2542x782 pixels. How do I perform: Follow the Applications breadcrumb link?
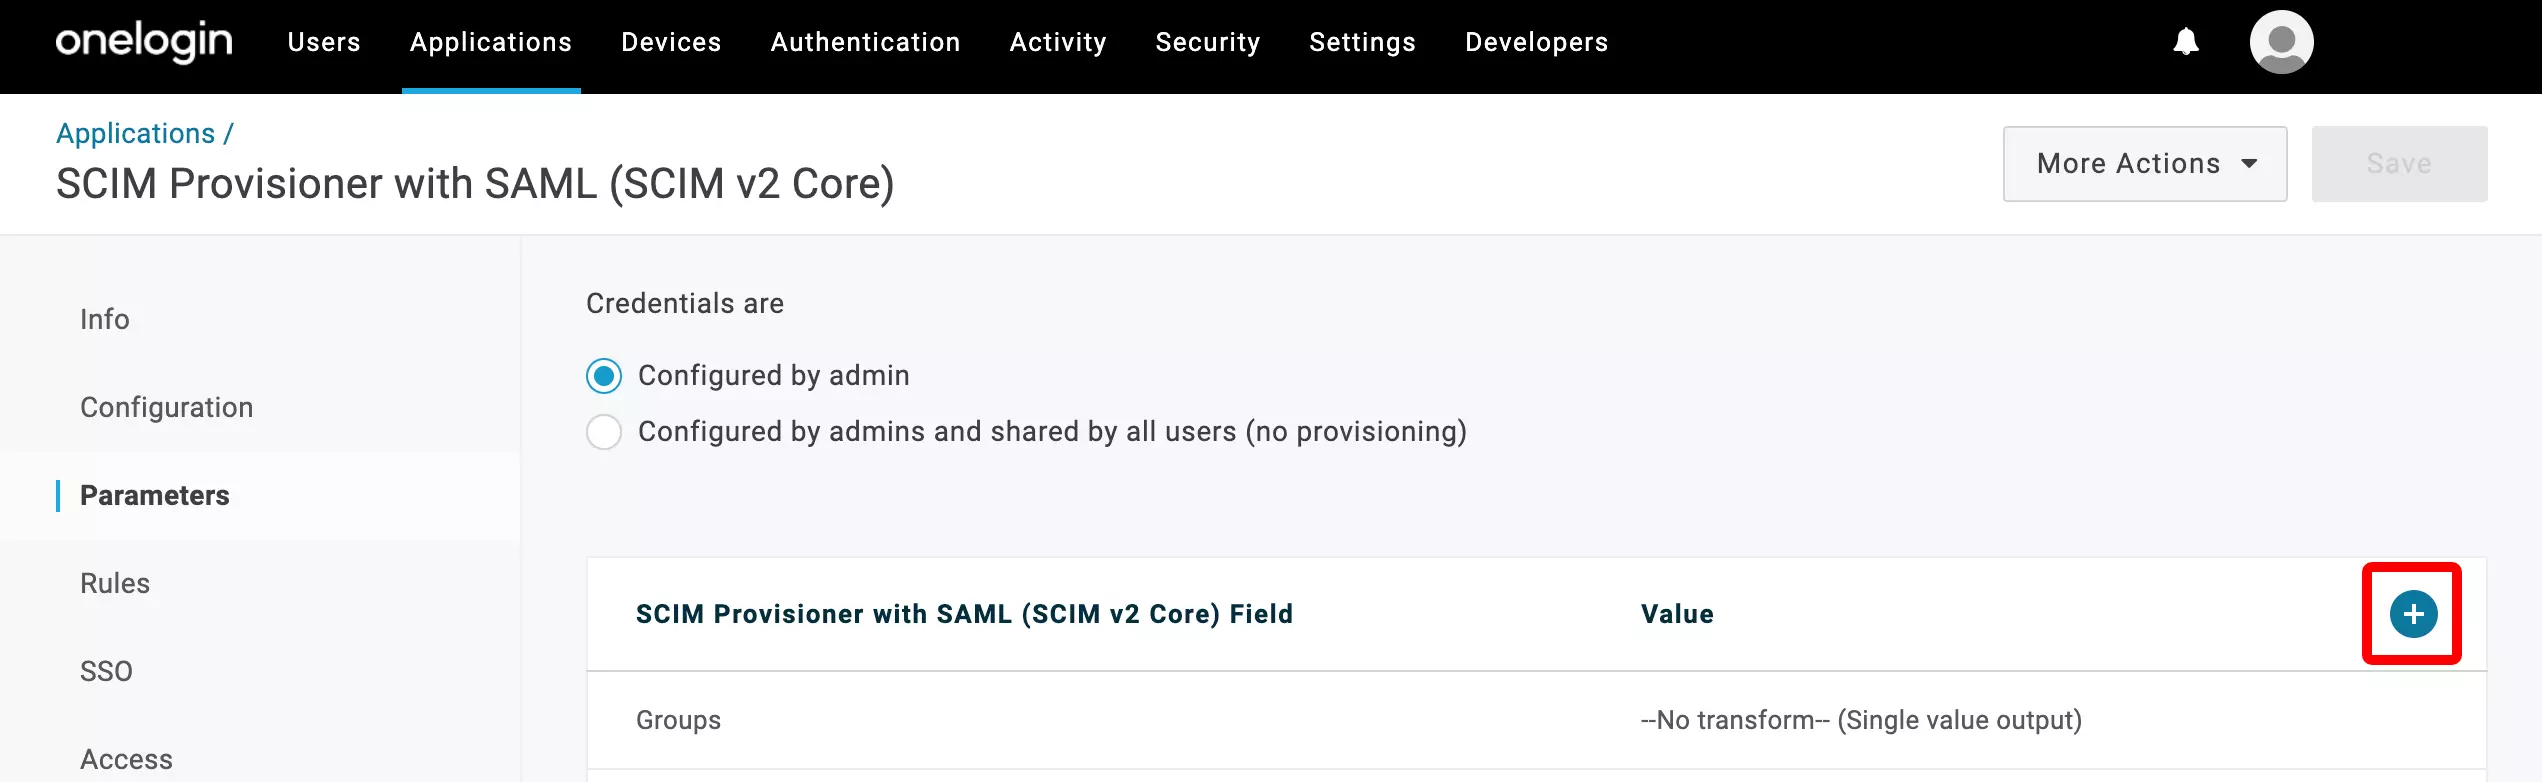coord(136,134)
